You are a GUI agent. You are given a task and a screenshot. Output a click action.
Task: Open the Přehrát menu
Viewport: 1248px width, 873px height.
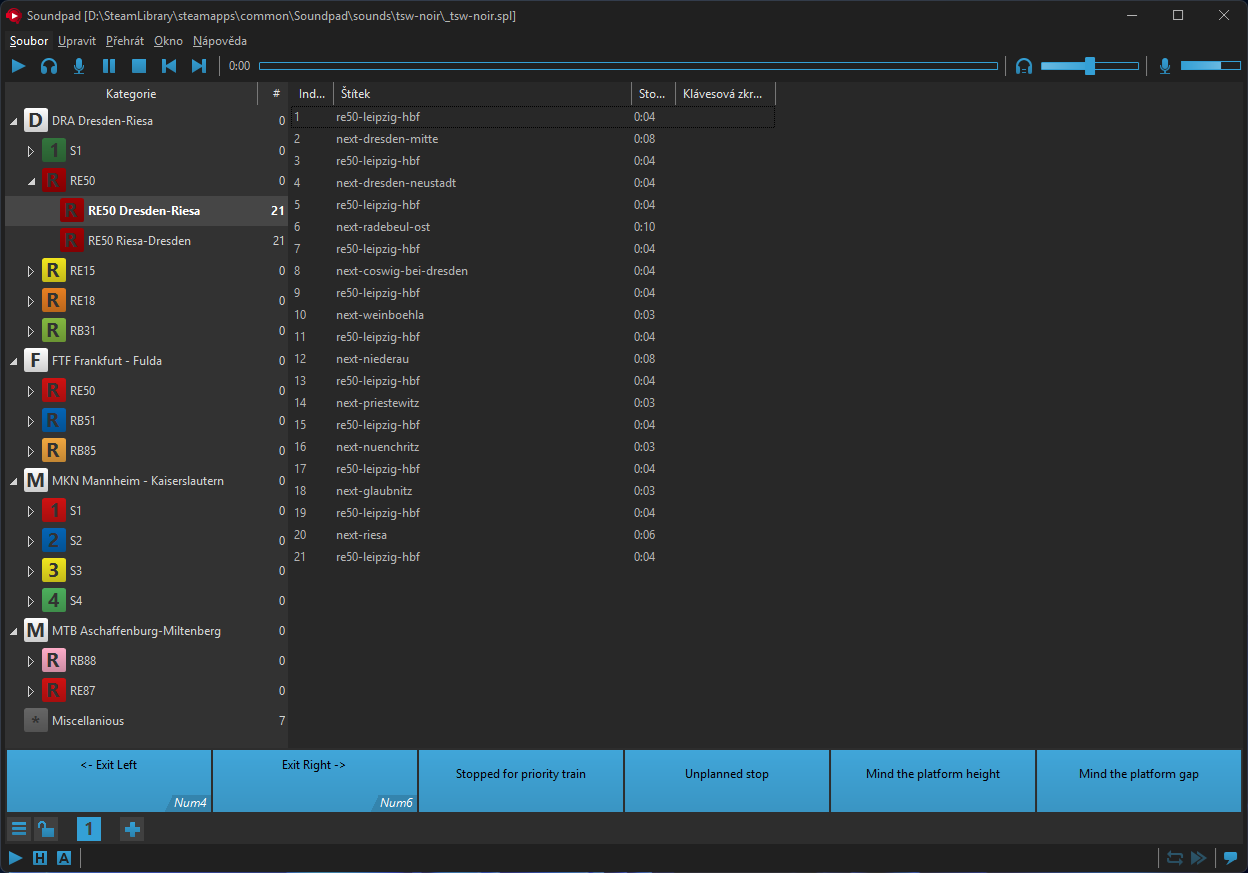coord(125,41)
